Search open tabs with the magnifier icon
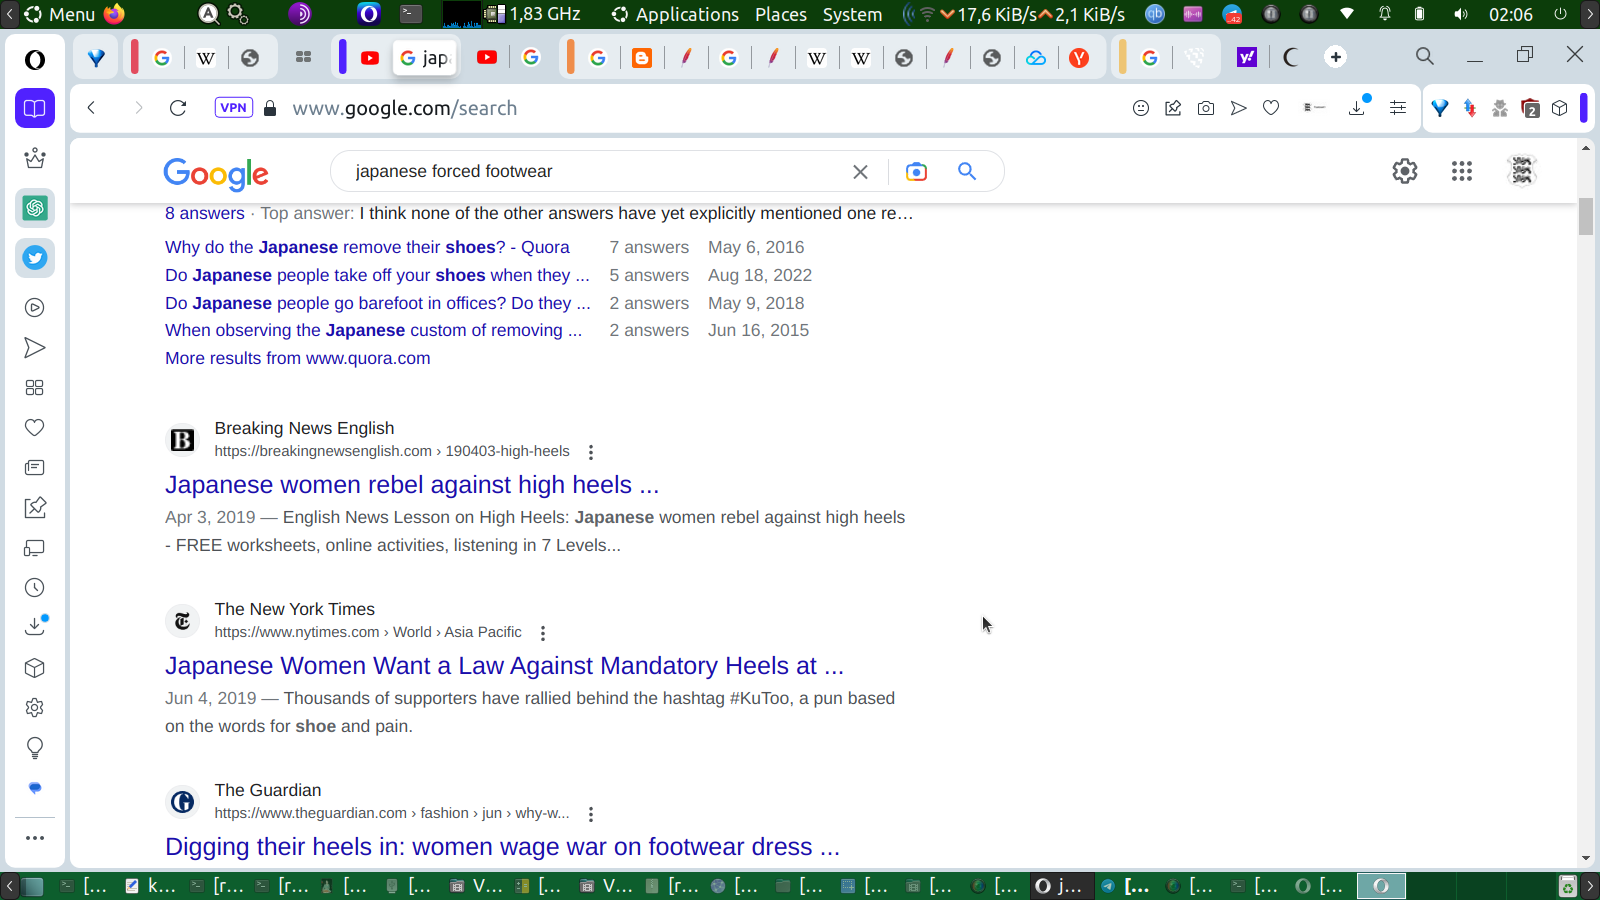 click(x=1425, y=57)
